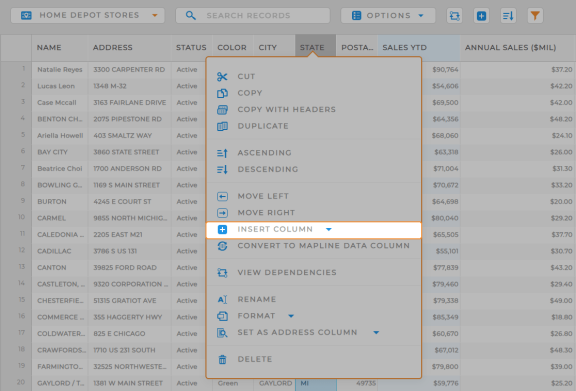
Task: Click the $49.00 annual sales cell
Action: tap(518, 301)
